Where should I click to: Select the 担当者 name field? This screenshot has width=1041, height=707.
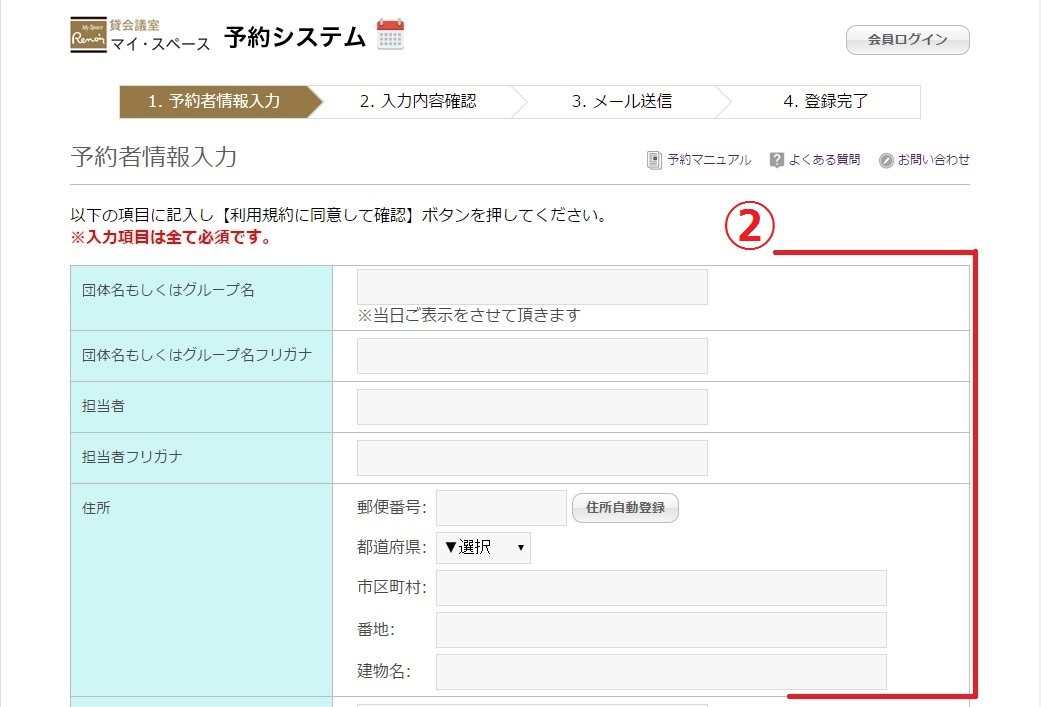[532, 407]
